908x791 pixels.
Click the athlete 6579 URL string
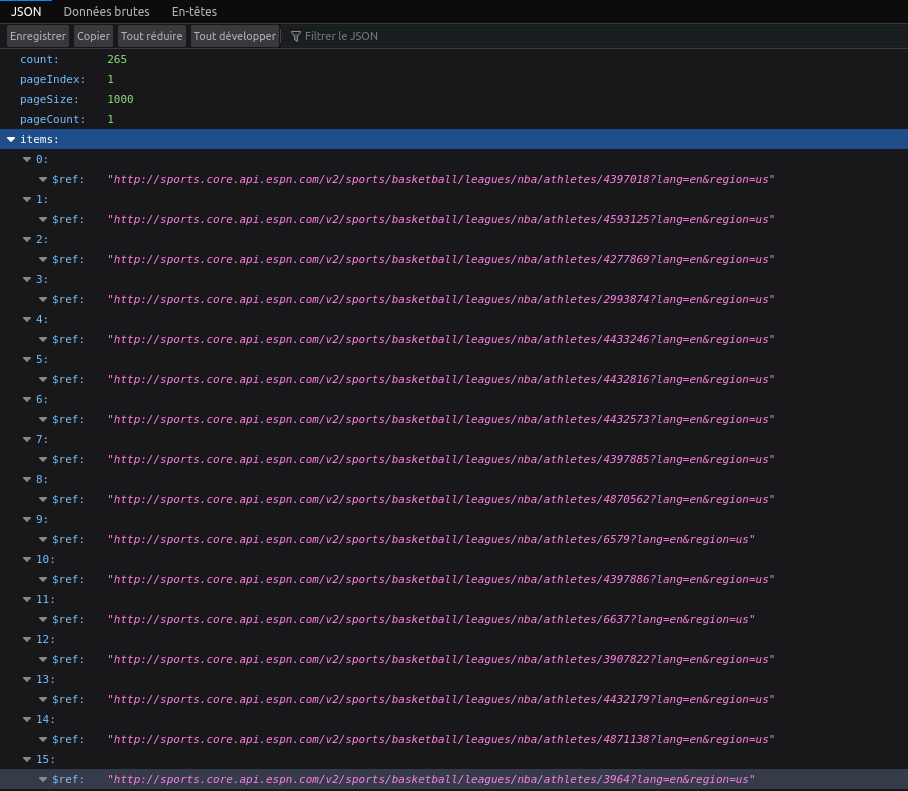pos(430,540)
